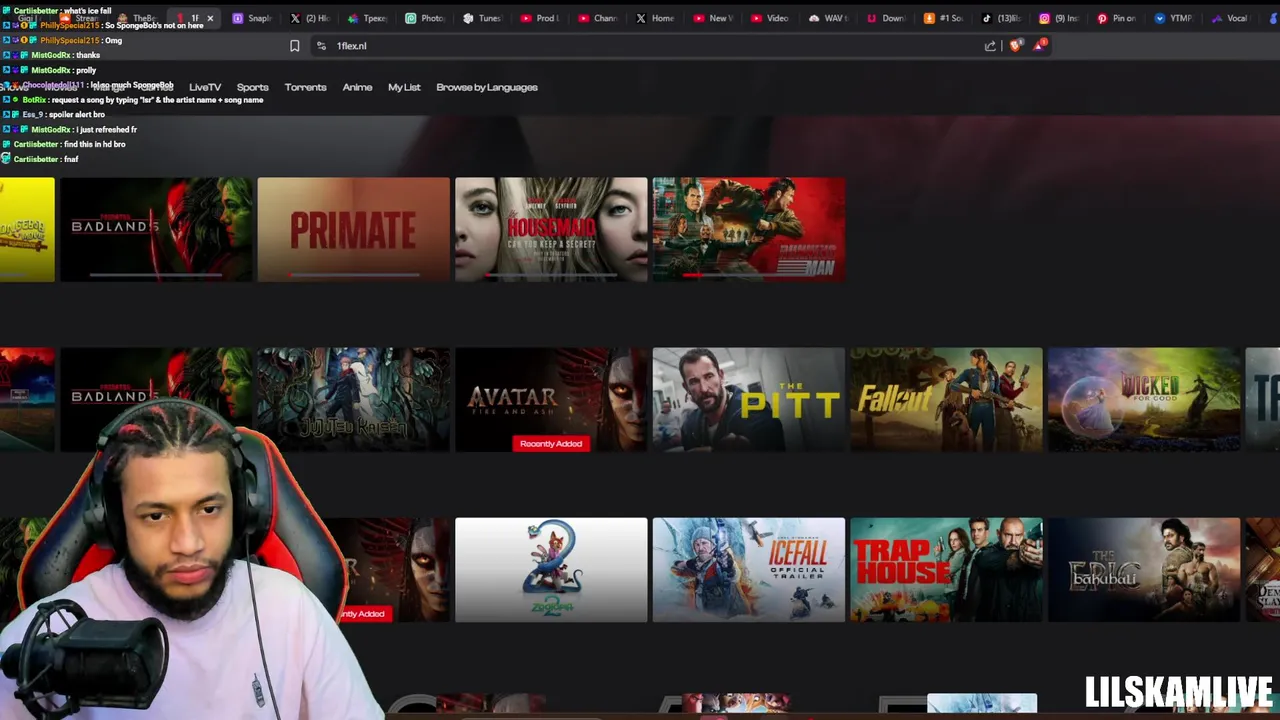Open The Pitt series card
The width and height of the screenshot is (1280, 720).
click(x=748, y=399)
